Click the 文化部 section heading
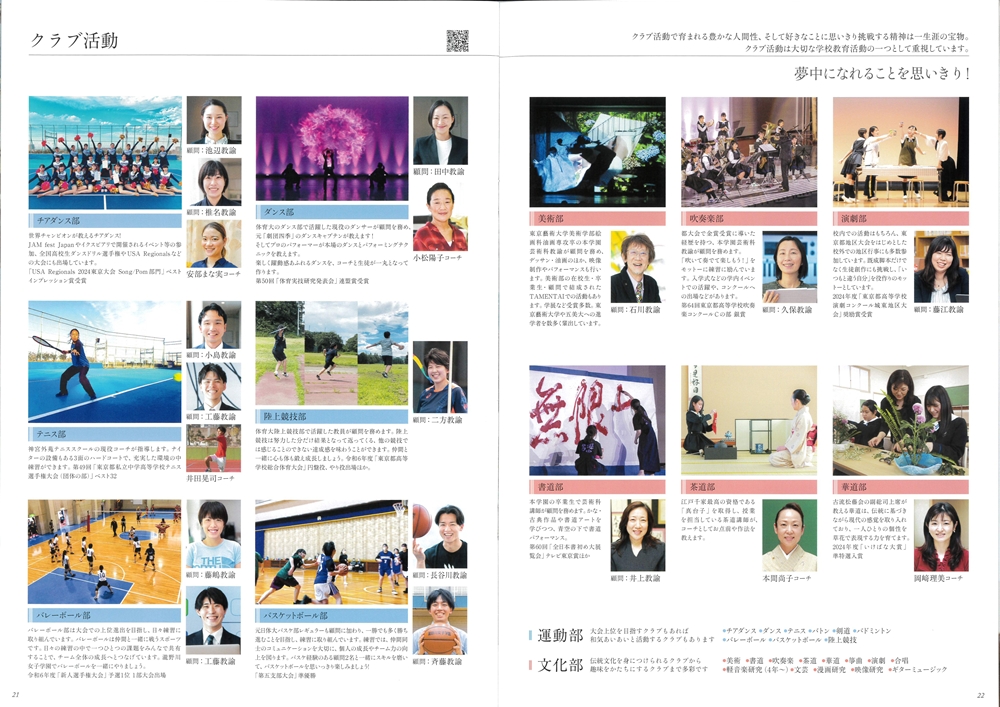The width and height of the screenshot is (1000, 707). [x=558, y=665]
